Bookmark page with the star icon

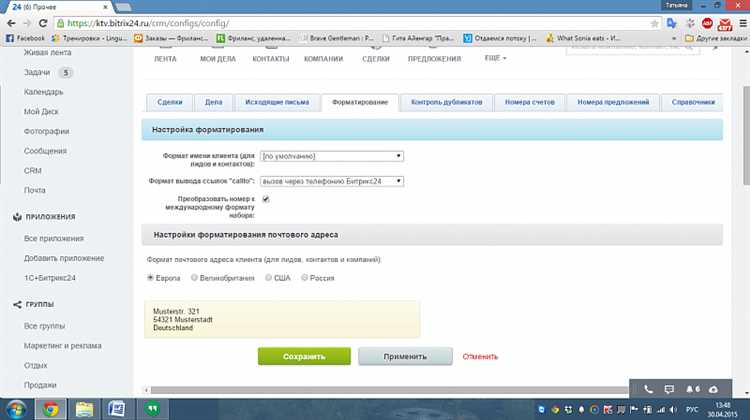click(x=654, y=23)
